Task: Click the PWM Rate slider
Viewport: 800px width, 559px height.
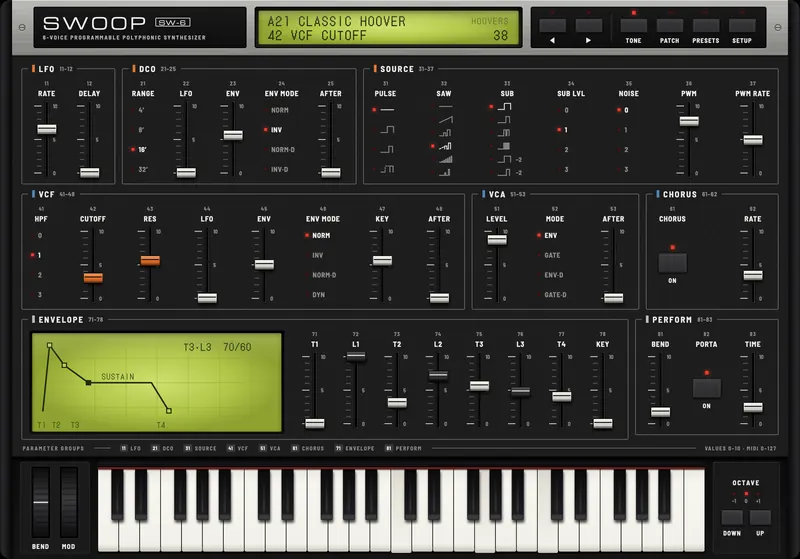Action: [x=753, y=140]
